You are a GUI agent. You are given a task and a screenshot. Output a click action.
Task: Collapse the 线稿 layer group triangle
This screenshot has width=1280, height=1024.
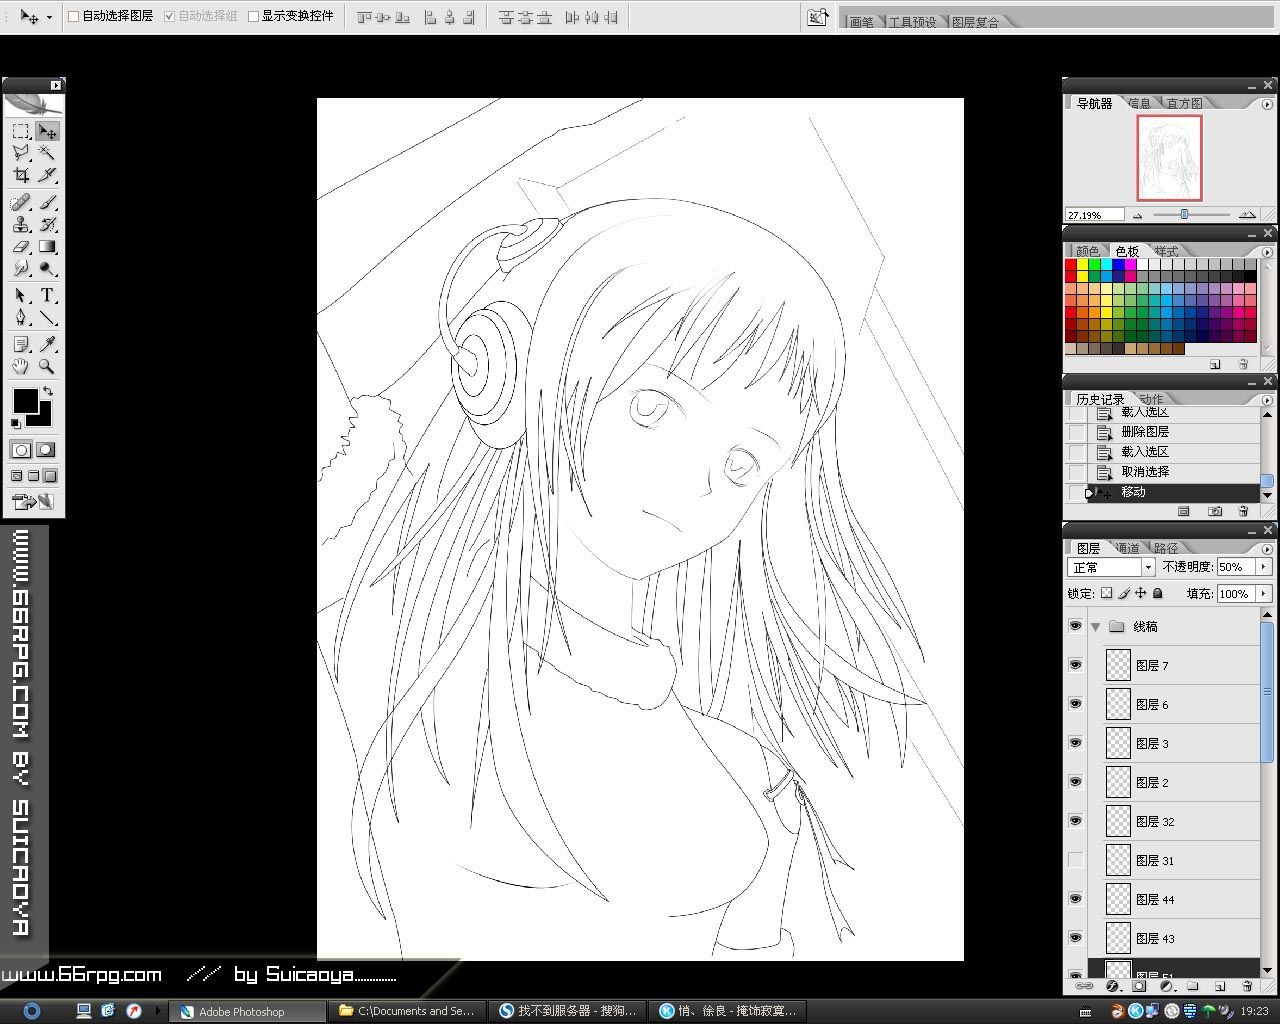tap(1096, 627)
